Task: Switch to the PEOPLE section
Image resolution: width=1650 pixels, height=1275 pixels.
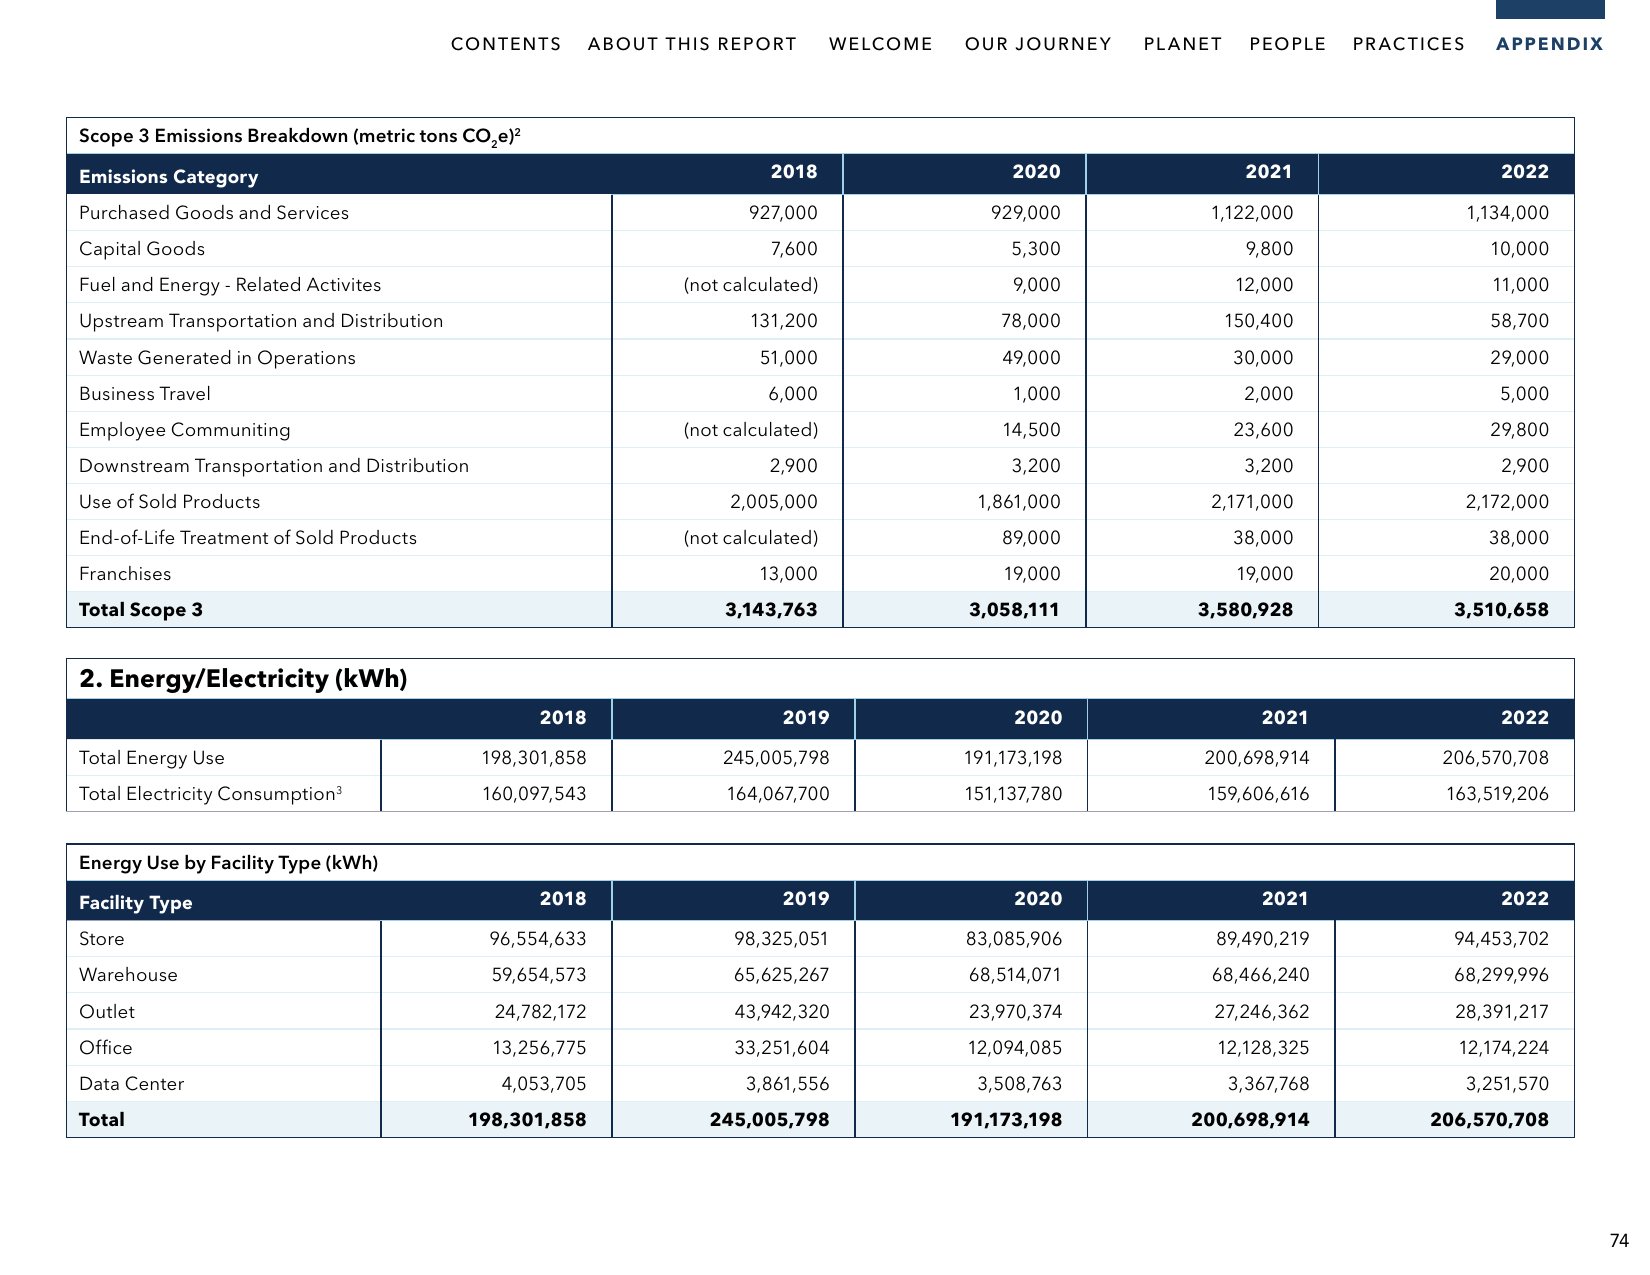Action: [1288, 44]
